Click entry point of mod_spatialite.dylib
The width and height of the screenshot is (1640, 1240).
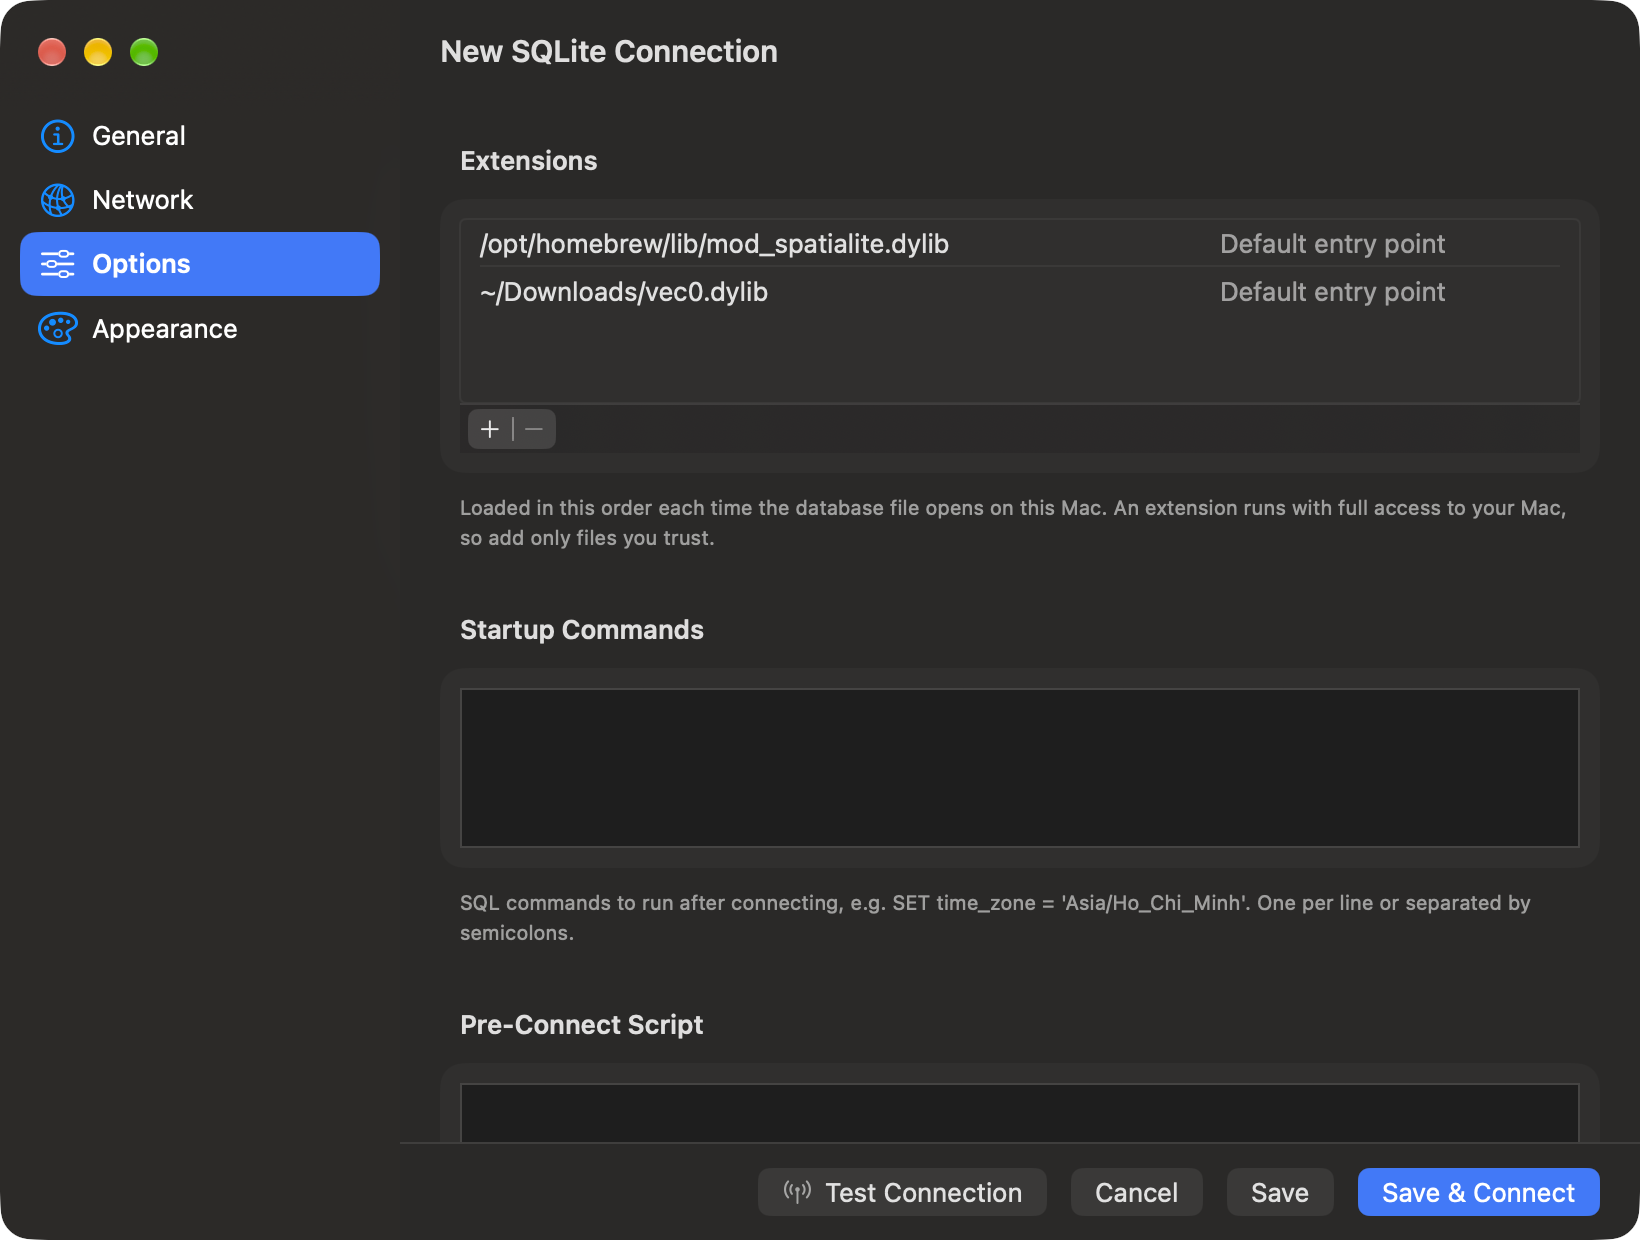point(1332,244)
